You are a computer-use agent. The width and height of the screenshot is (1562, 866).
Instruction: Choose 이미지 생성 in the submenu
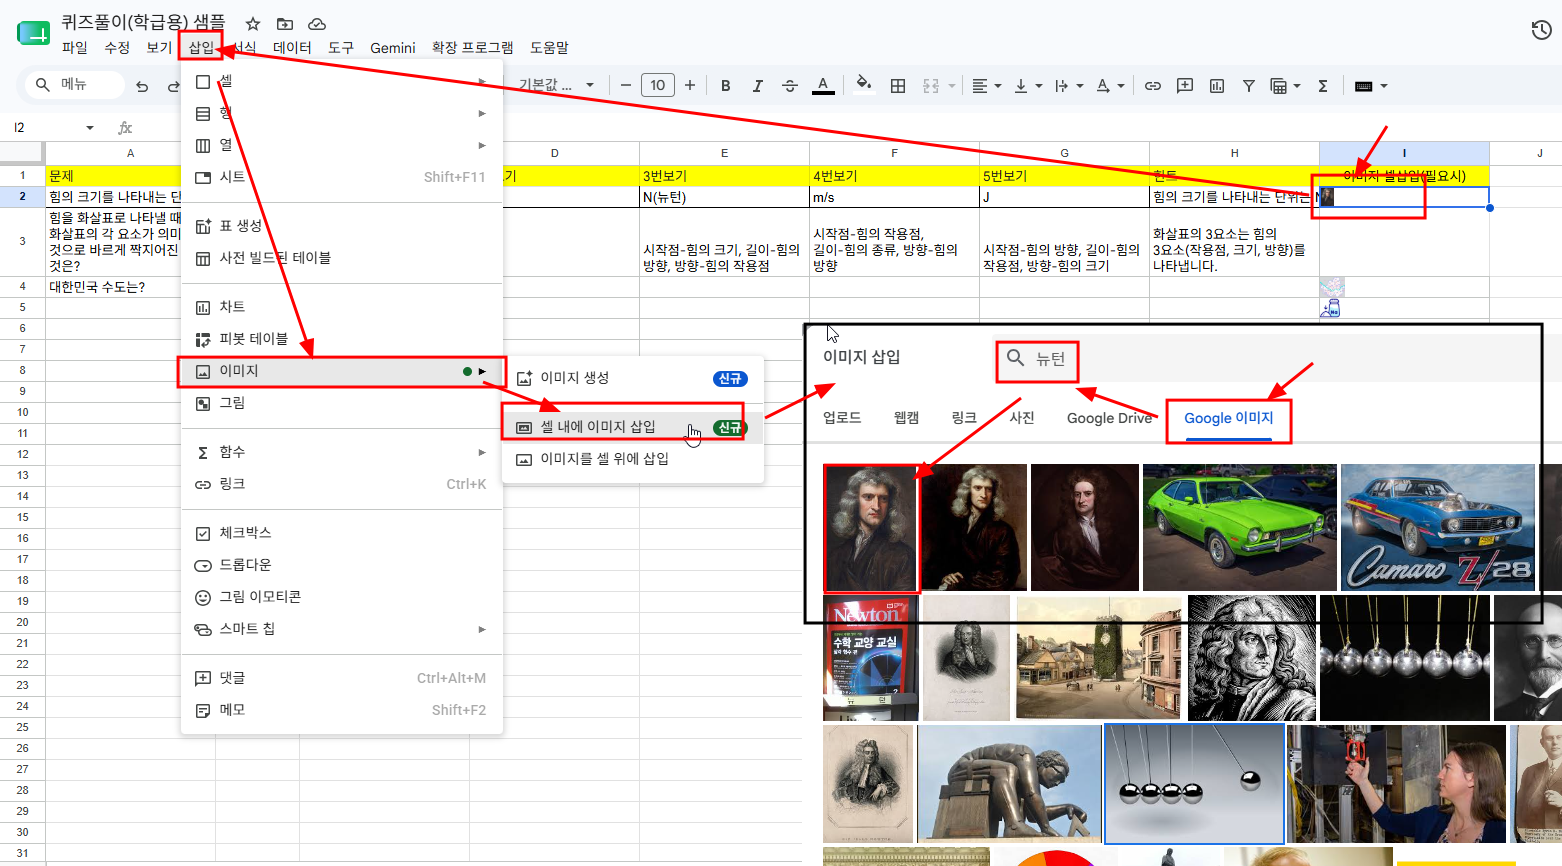click(633, 378)
